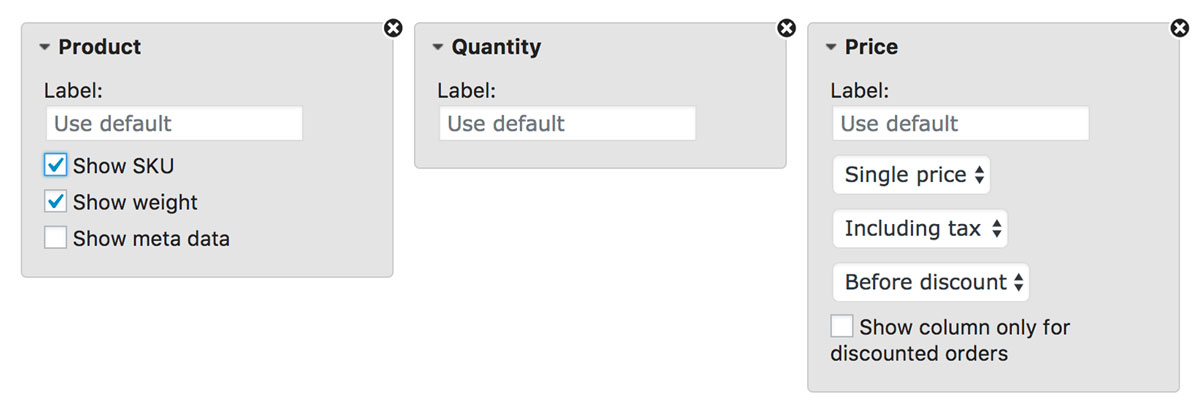This screenshot has height=417, width=1200.
Task: Open the Including tax dropdown
Action: [x=919, y=229]
